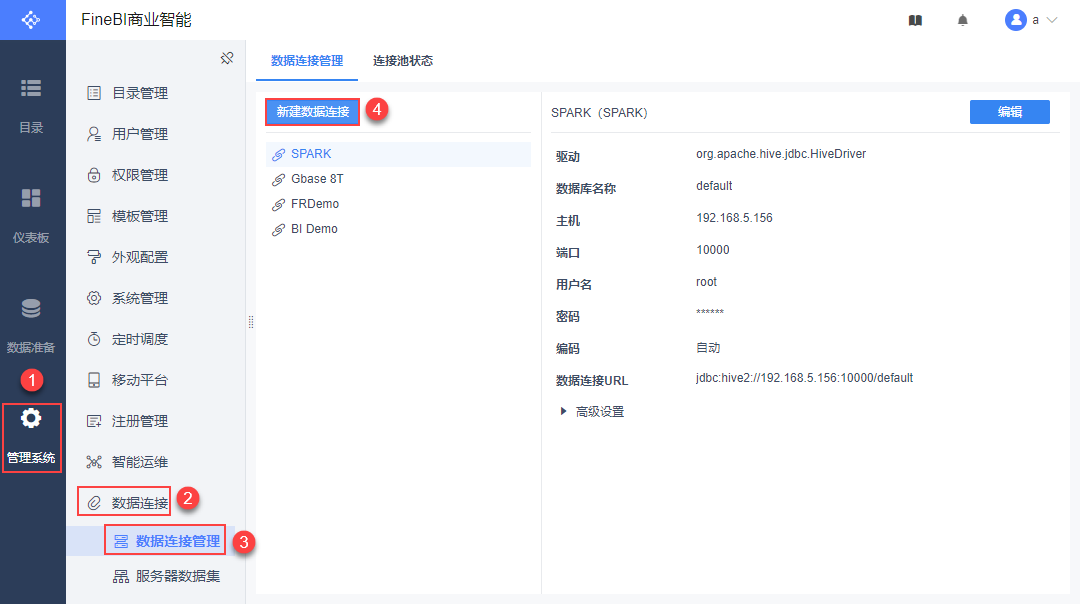Click the user avatar icon
1080x604 pixels.
pos(1015,20)
